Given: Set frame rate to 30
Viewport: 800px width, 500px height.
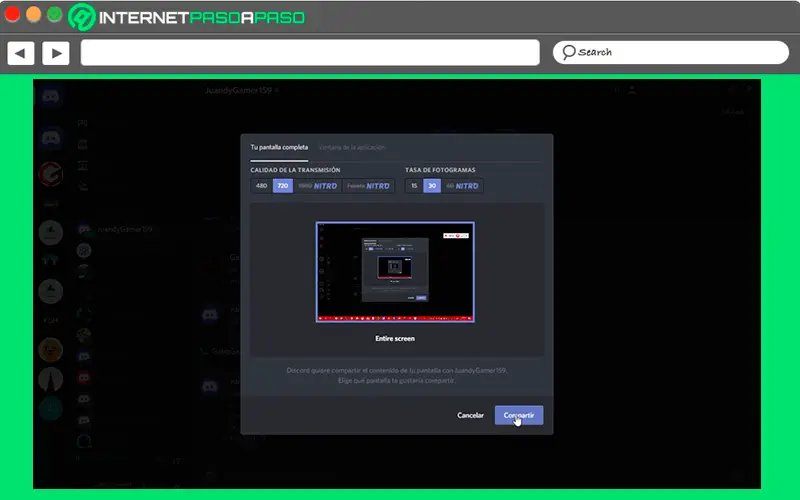Looking at the screenshot, I should tap(432, 186).
